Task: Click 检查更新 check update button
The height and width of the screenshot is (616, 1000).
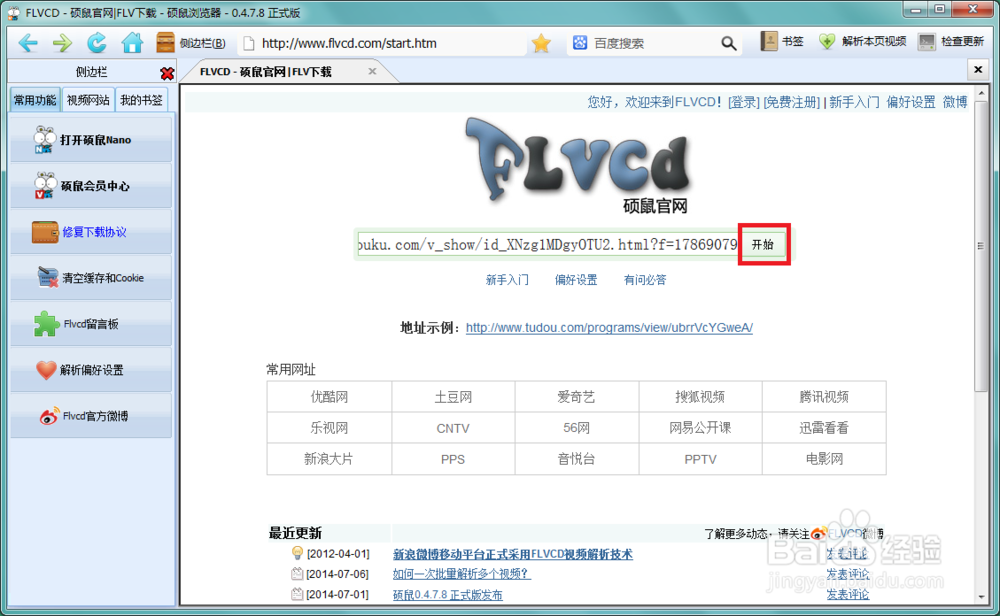Action: coord(951,41)
